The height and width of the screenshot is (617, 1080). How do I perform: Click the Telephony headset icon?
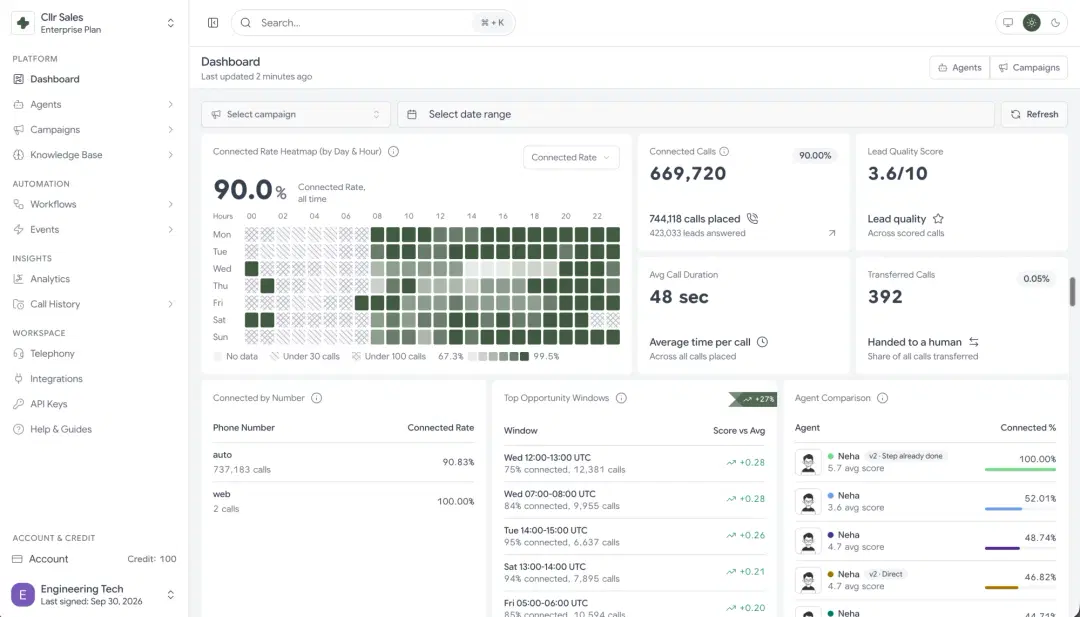(19, 353)
